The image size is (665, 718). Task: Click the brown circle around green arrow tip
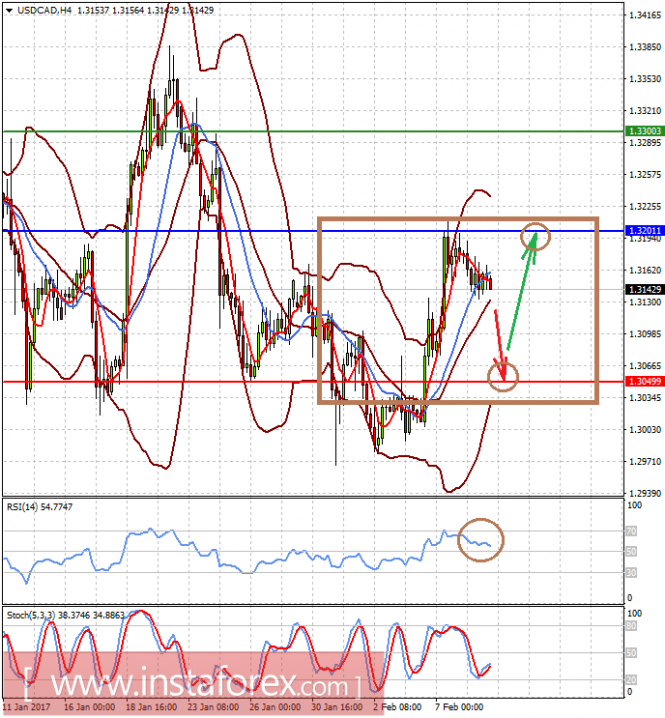point(535,236)
